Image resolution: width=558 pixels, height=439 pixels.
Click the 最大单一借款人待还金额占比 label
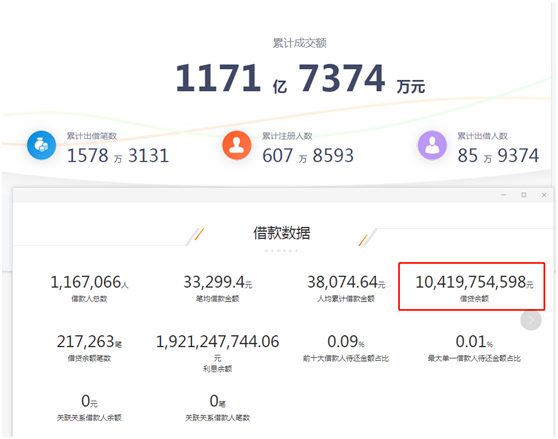pyautogui.click(x=474, y=358)
